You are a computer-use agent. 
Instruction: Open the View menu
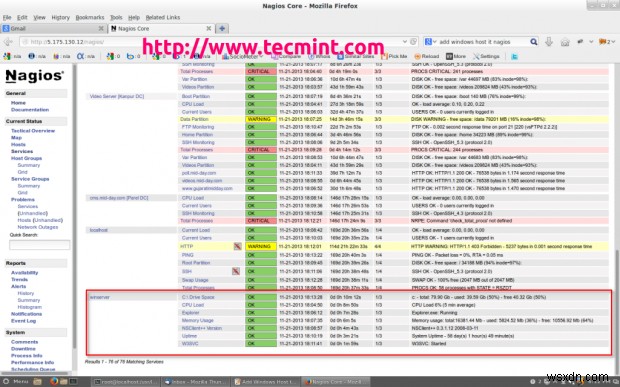39,17
